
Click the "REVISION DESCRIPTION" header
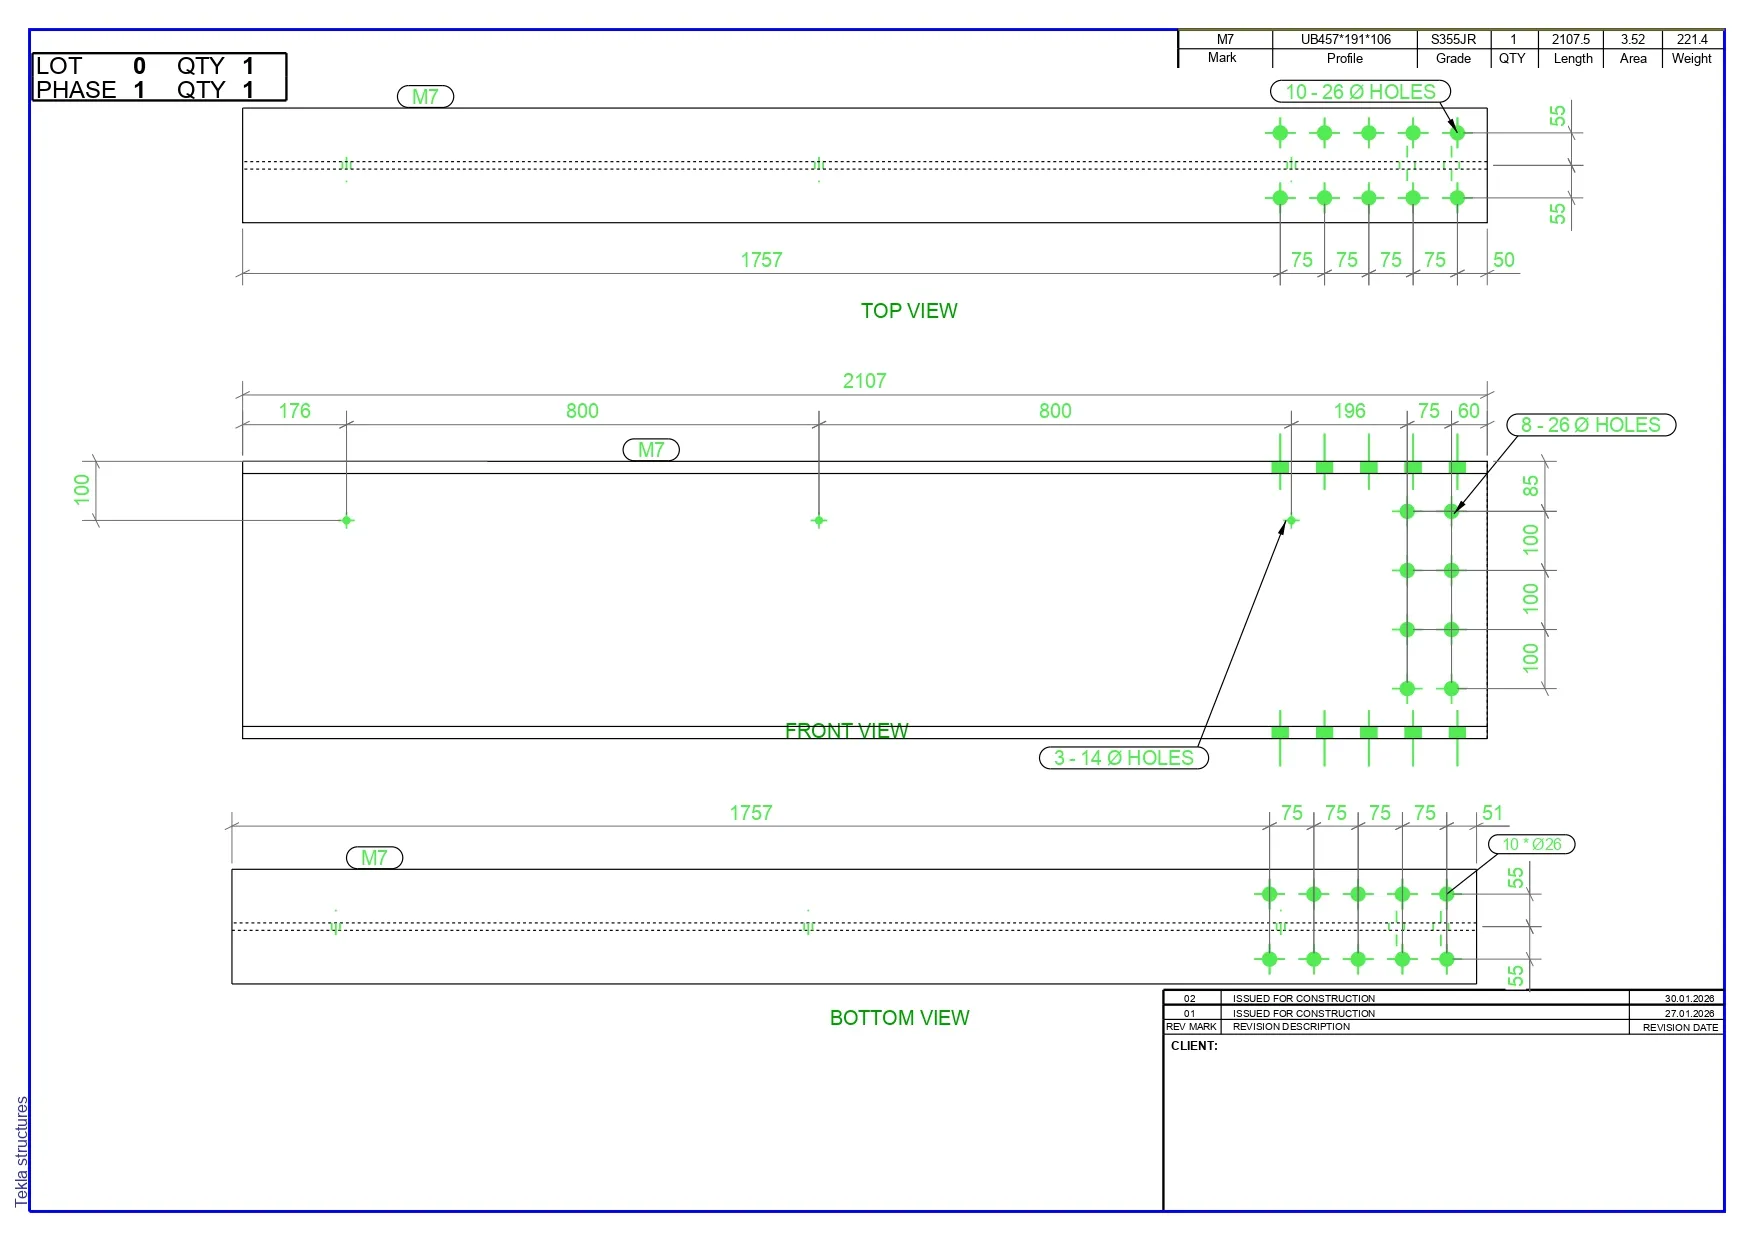(x=1291, y=1027)
